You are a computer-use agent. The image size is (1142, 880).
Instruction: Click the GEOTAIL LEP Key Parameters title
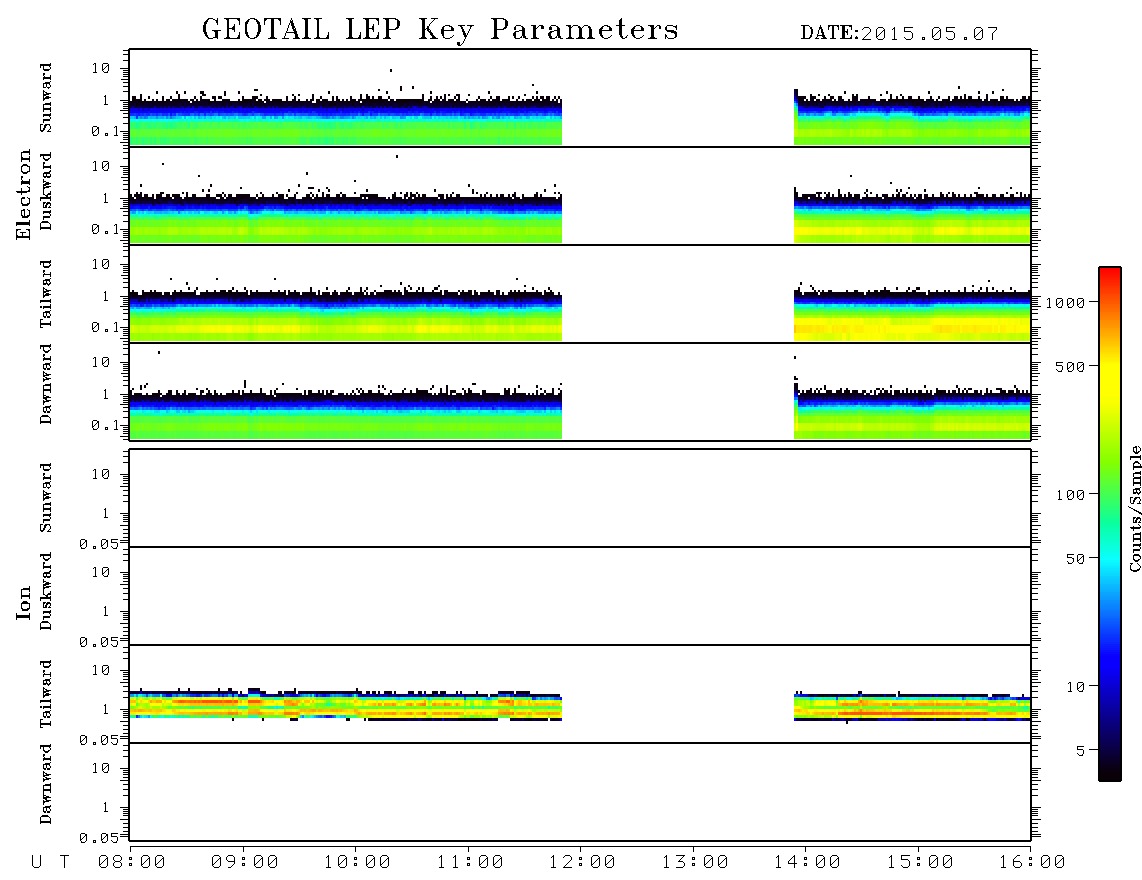tap(440, 30)
